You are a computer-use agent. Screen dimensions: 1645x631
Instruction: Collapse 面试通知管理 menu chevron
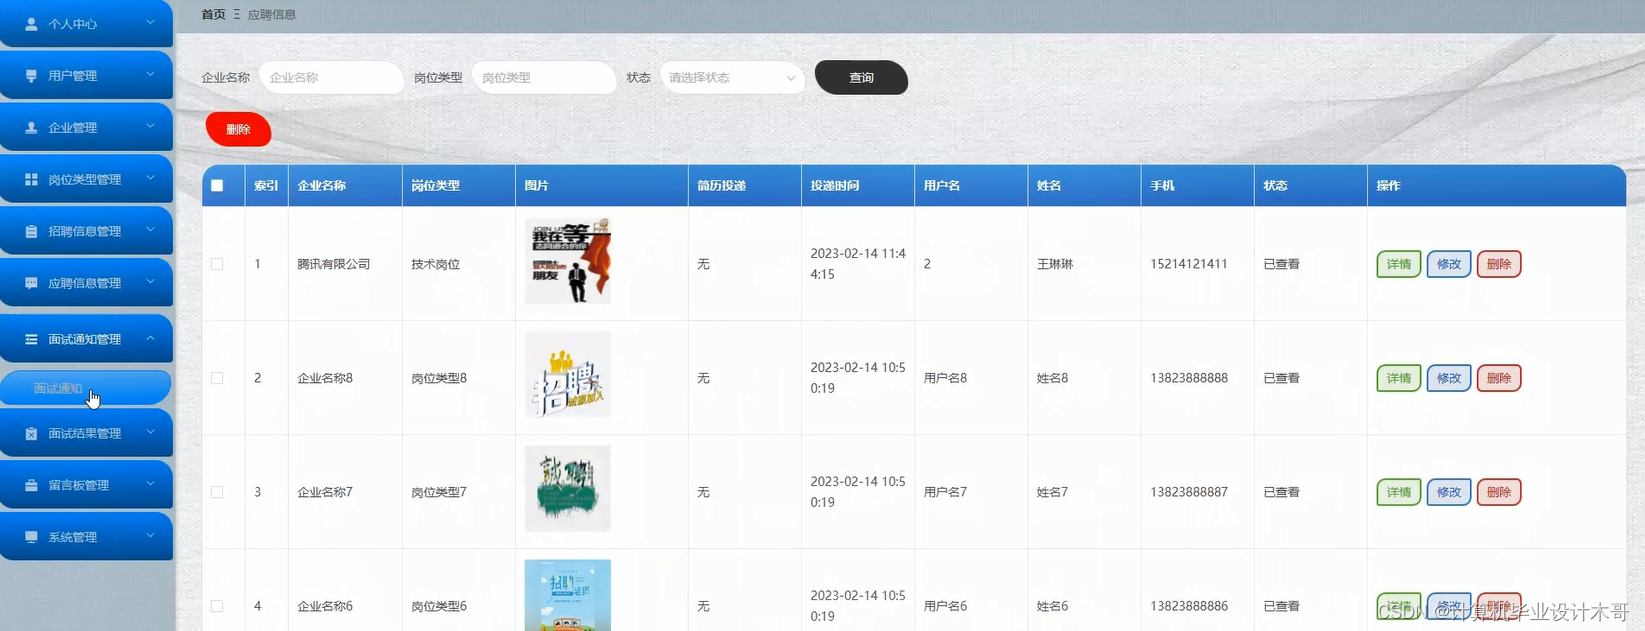coord(150,338)
